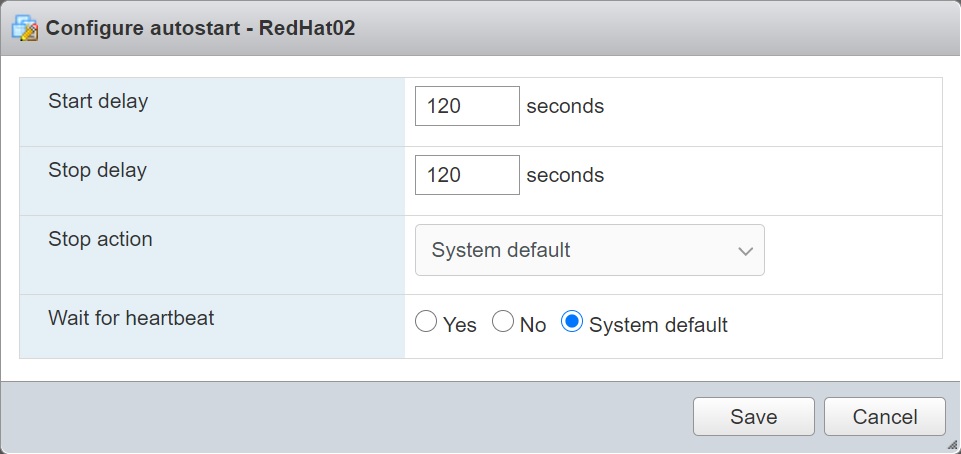Image resolution: width=961 pixels, height=454 pixels.
Task: Choose the No radio button for heartbeat
Action: [504, 322]
